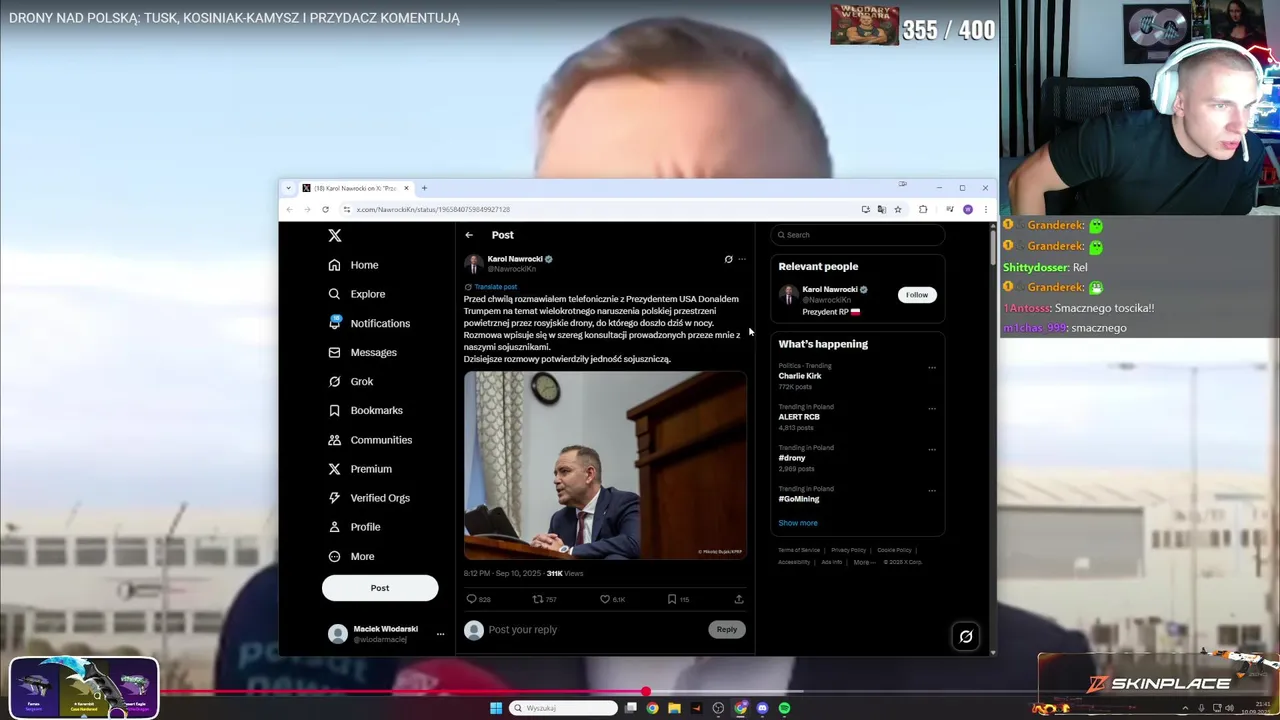Open post options three-dot menu

(742, 259)
